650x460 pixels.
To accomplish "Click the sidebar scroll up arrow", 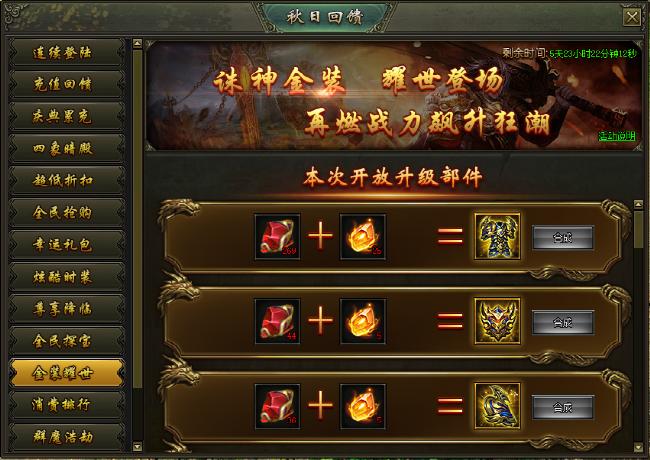I will click(138, 43).
